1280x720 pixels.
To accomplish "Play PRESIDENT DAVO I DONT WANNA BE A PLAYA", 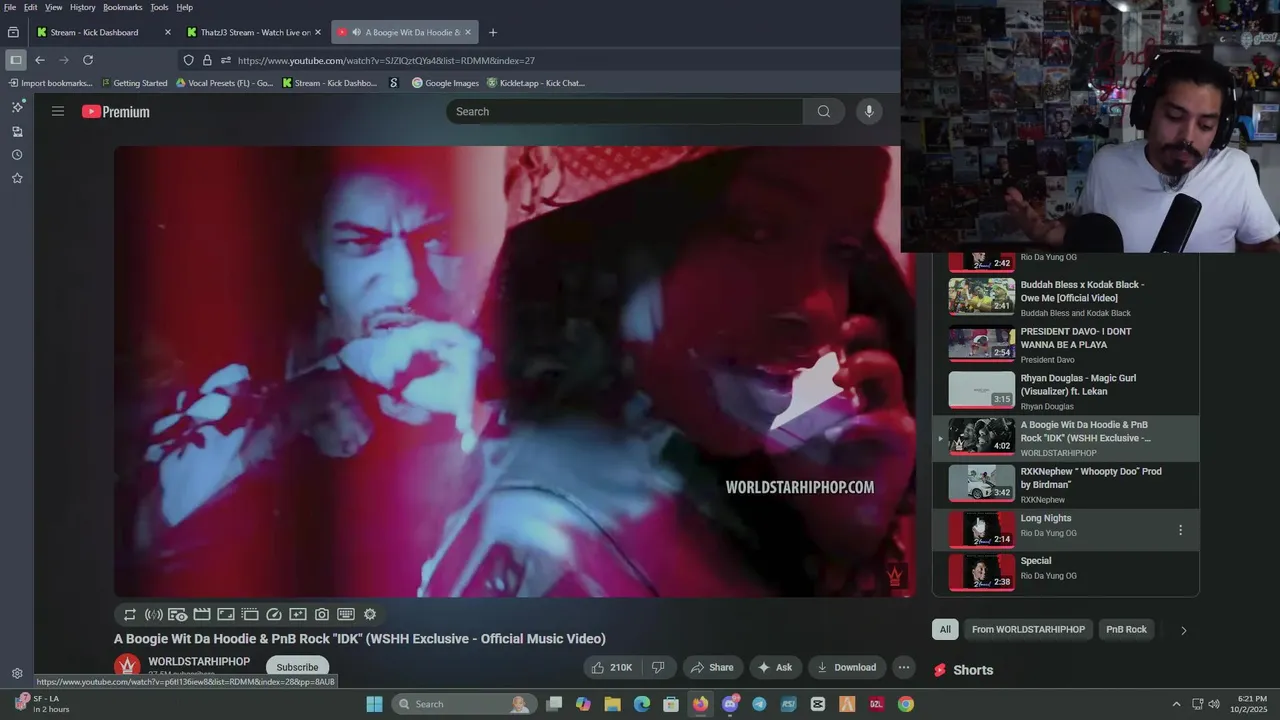I will [x=1065, y=345].
